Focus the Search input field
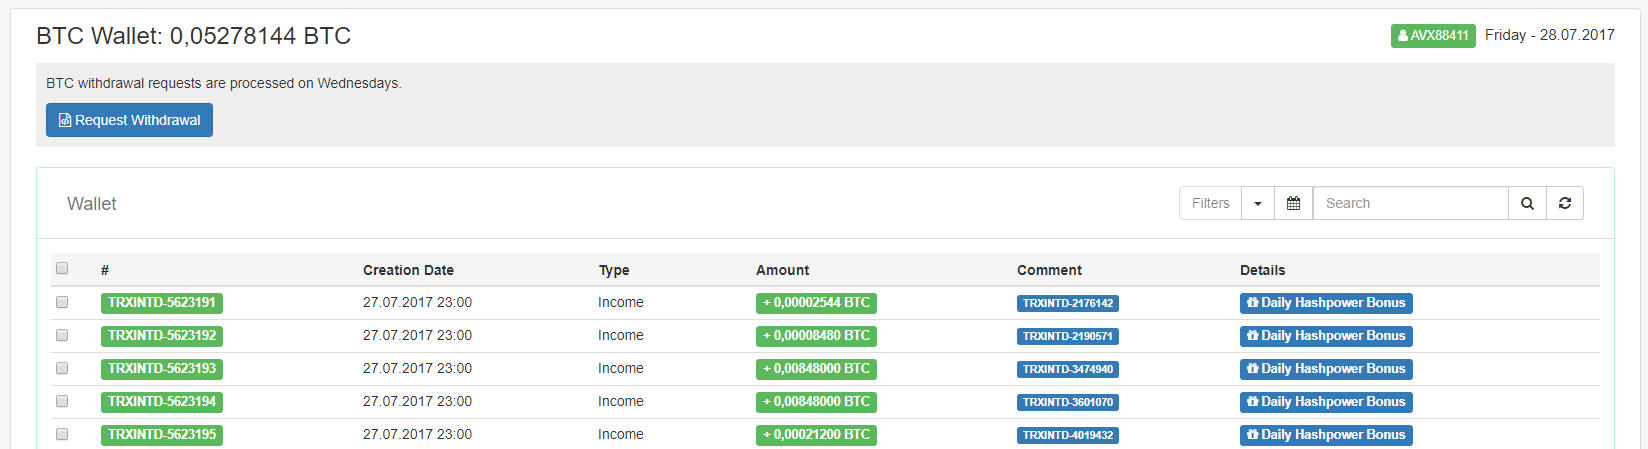The image size is (1648, 449). [1410, 203]
